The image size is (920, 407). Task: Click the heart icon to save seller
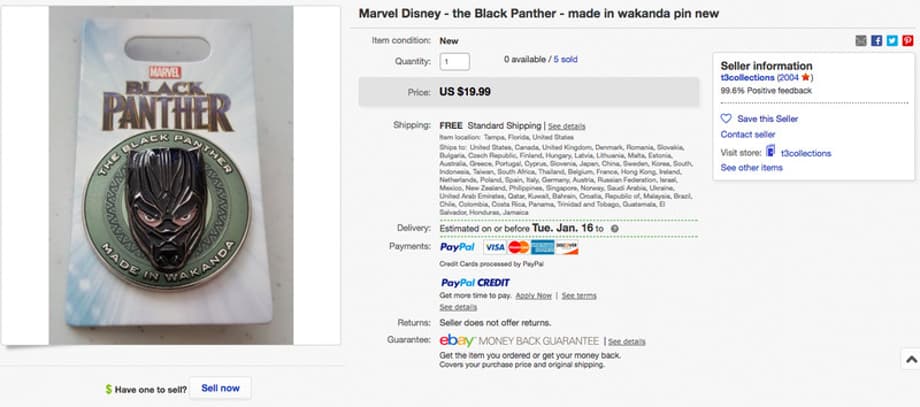click(x=727, y=118)
